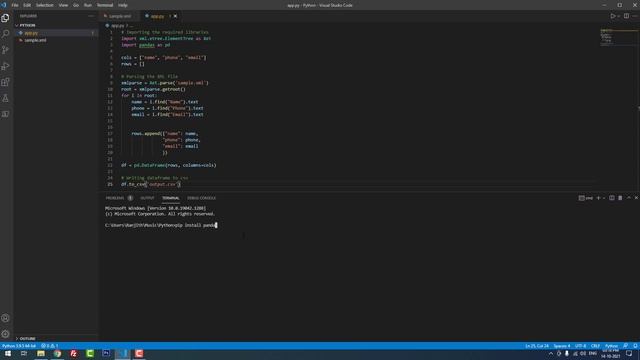Image resolution: width=640 pixels, height=360 pixels.
Task: Open the Terminal menu
Action: pyautogui.click(x=105, y=5)
